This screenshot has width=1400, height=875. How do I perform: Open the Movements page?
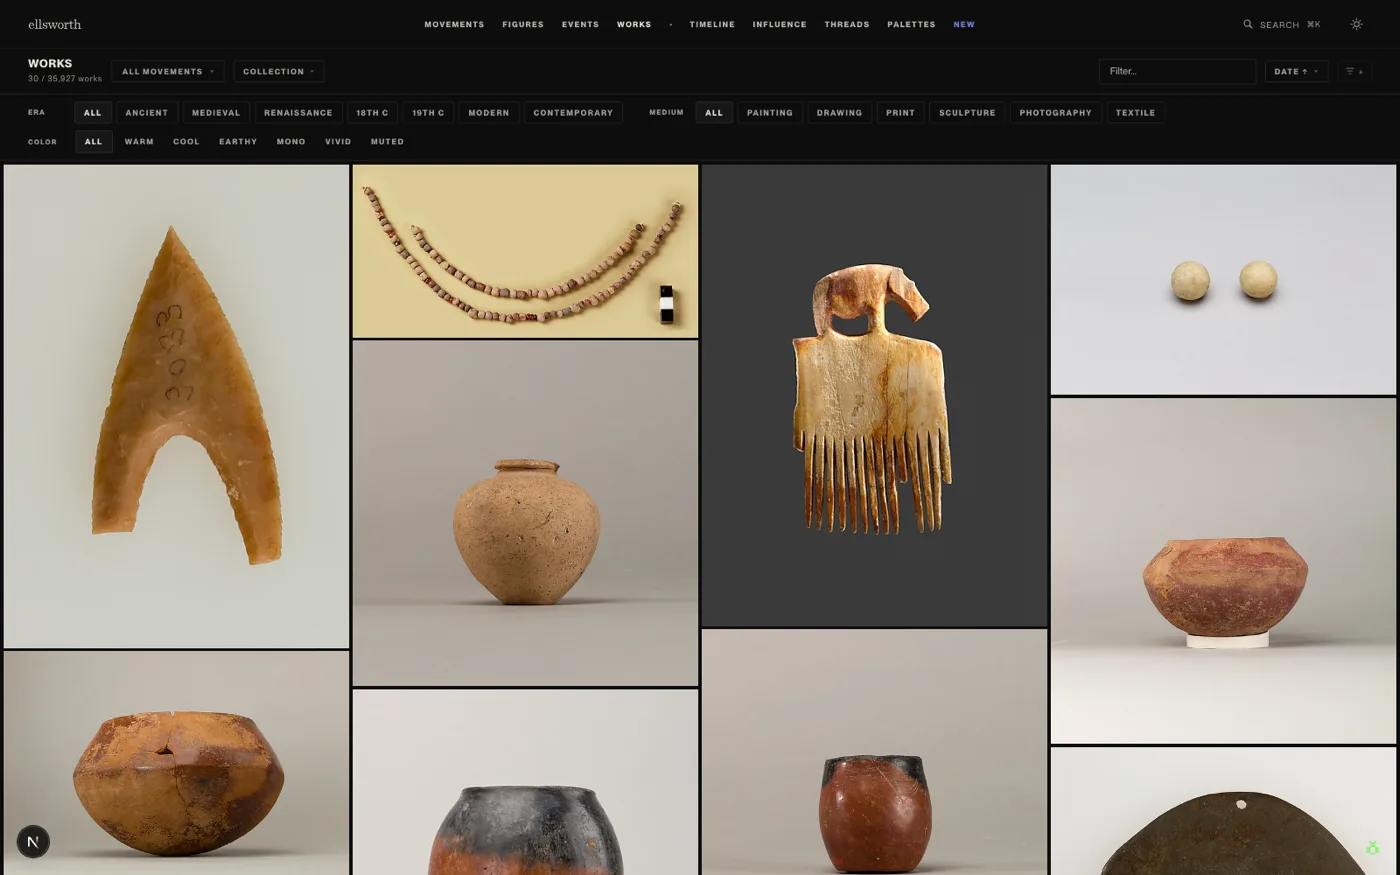pos(454,24)
